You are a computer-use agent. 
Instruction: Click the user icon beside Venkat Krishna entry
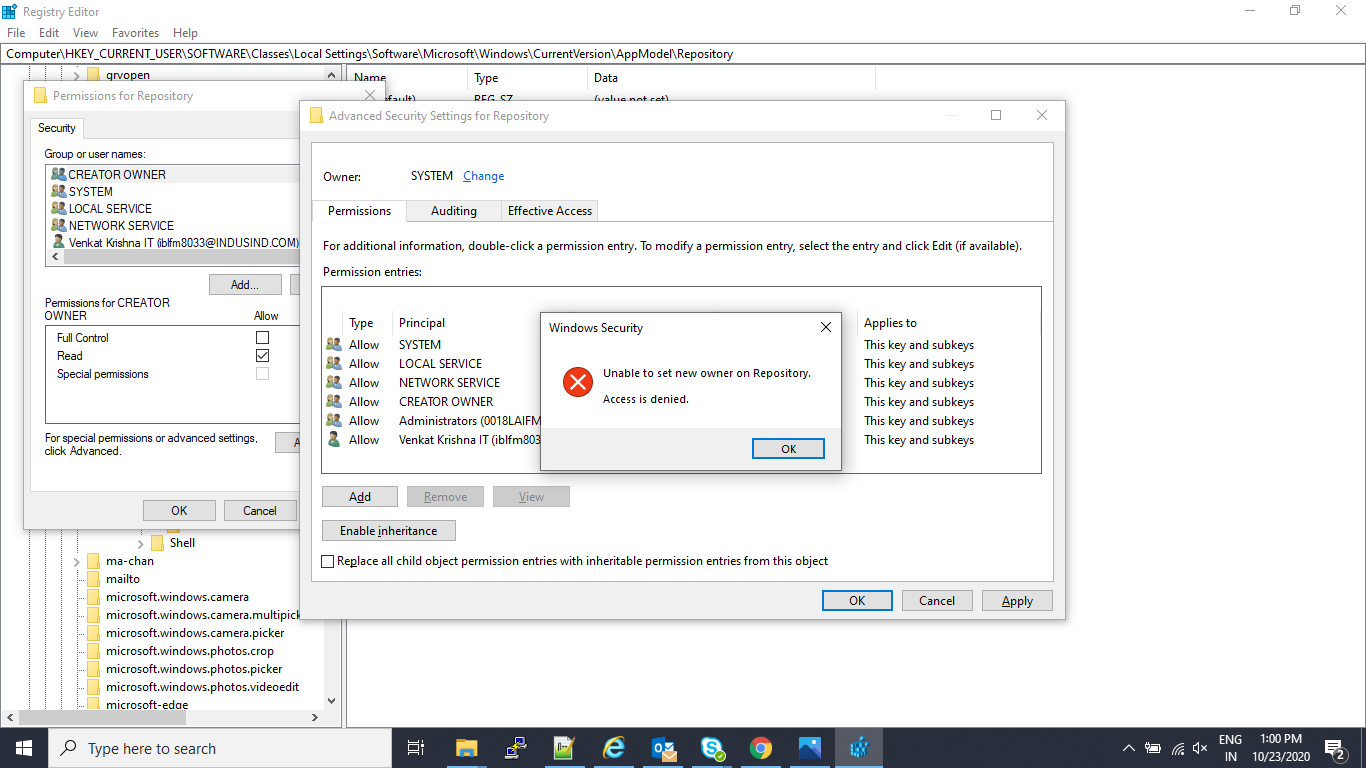click(x=334, y=440)
